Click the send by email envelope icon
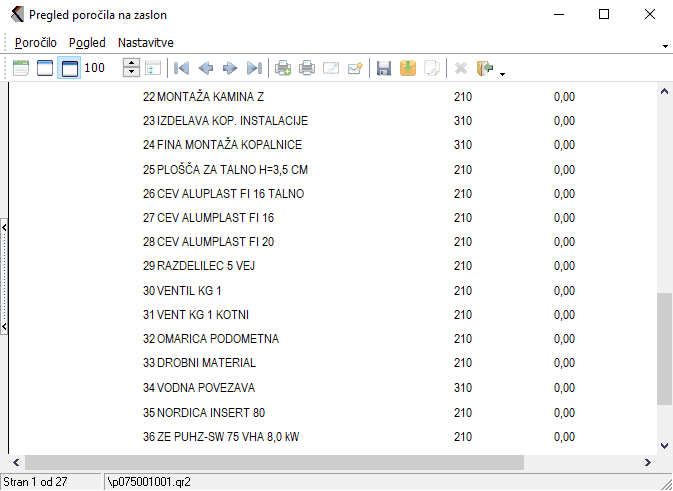 click(x=332, y=68)
